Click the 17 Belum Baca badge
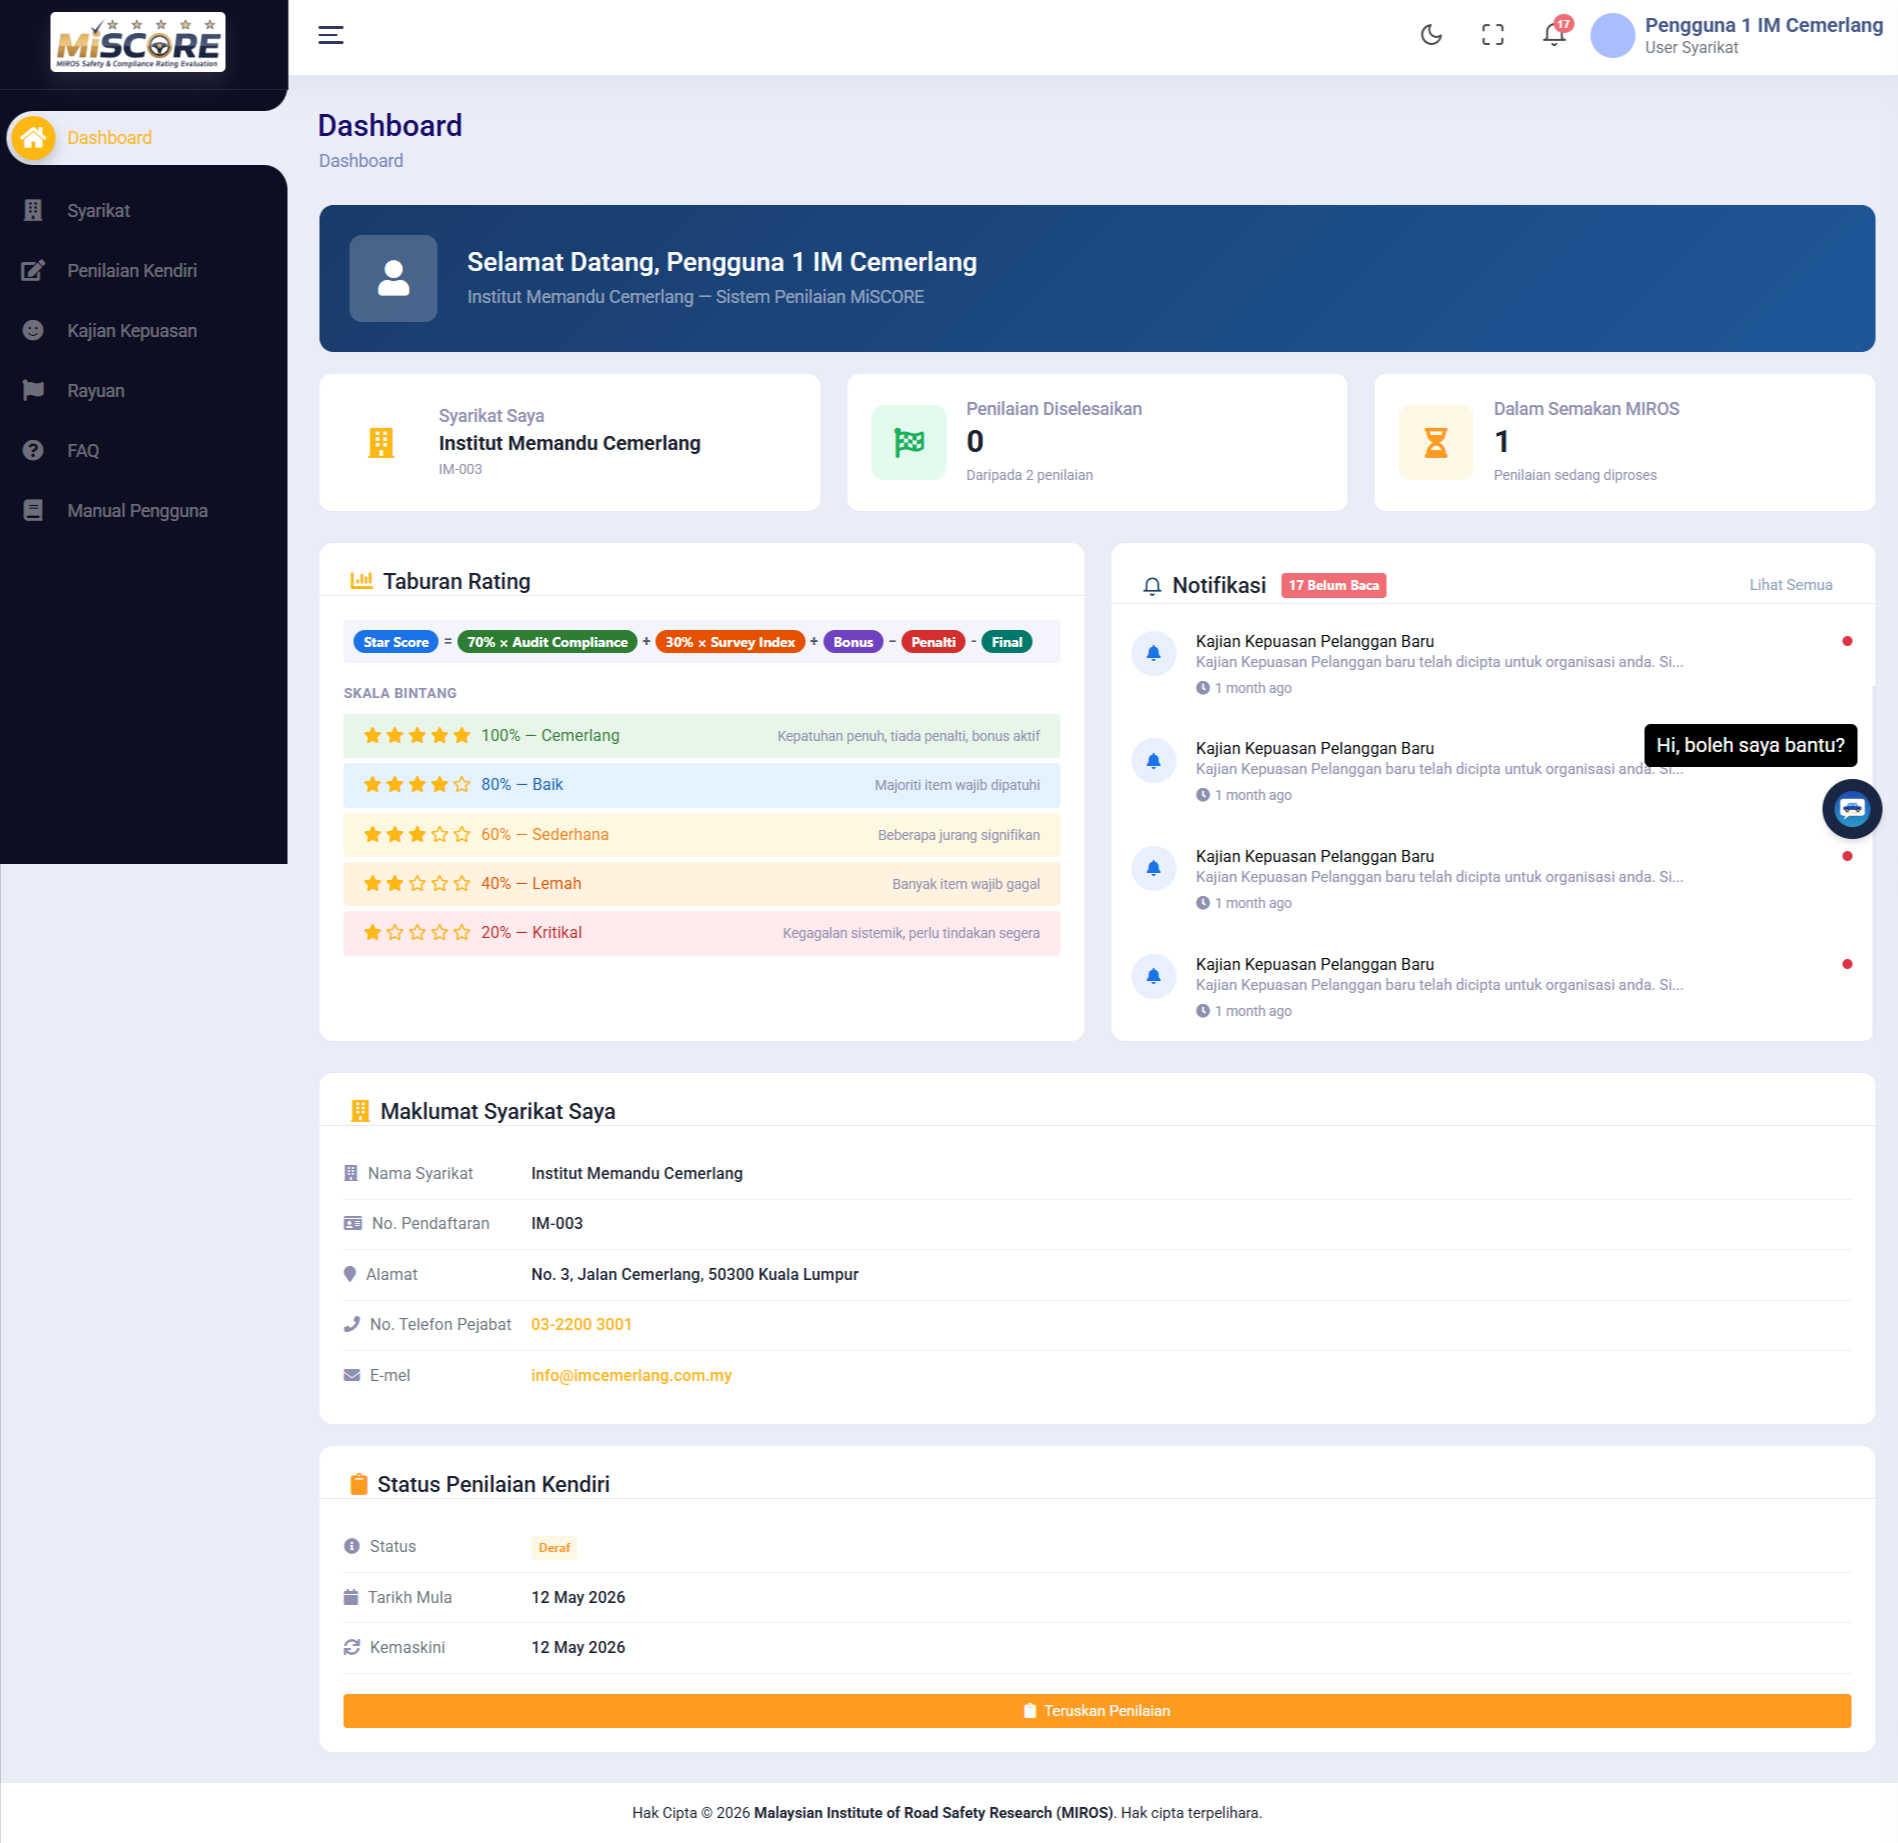Image resolution: width=1898 pixels, height=1843 pixels. tap(1334, 586)
